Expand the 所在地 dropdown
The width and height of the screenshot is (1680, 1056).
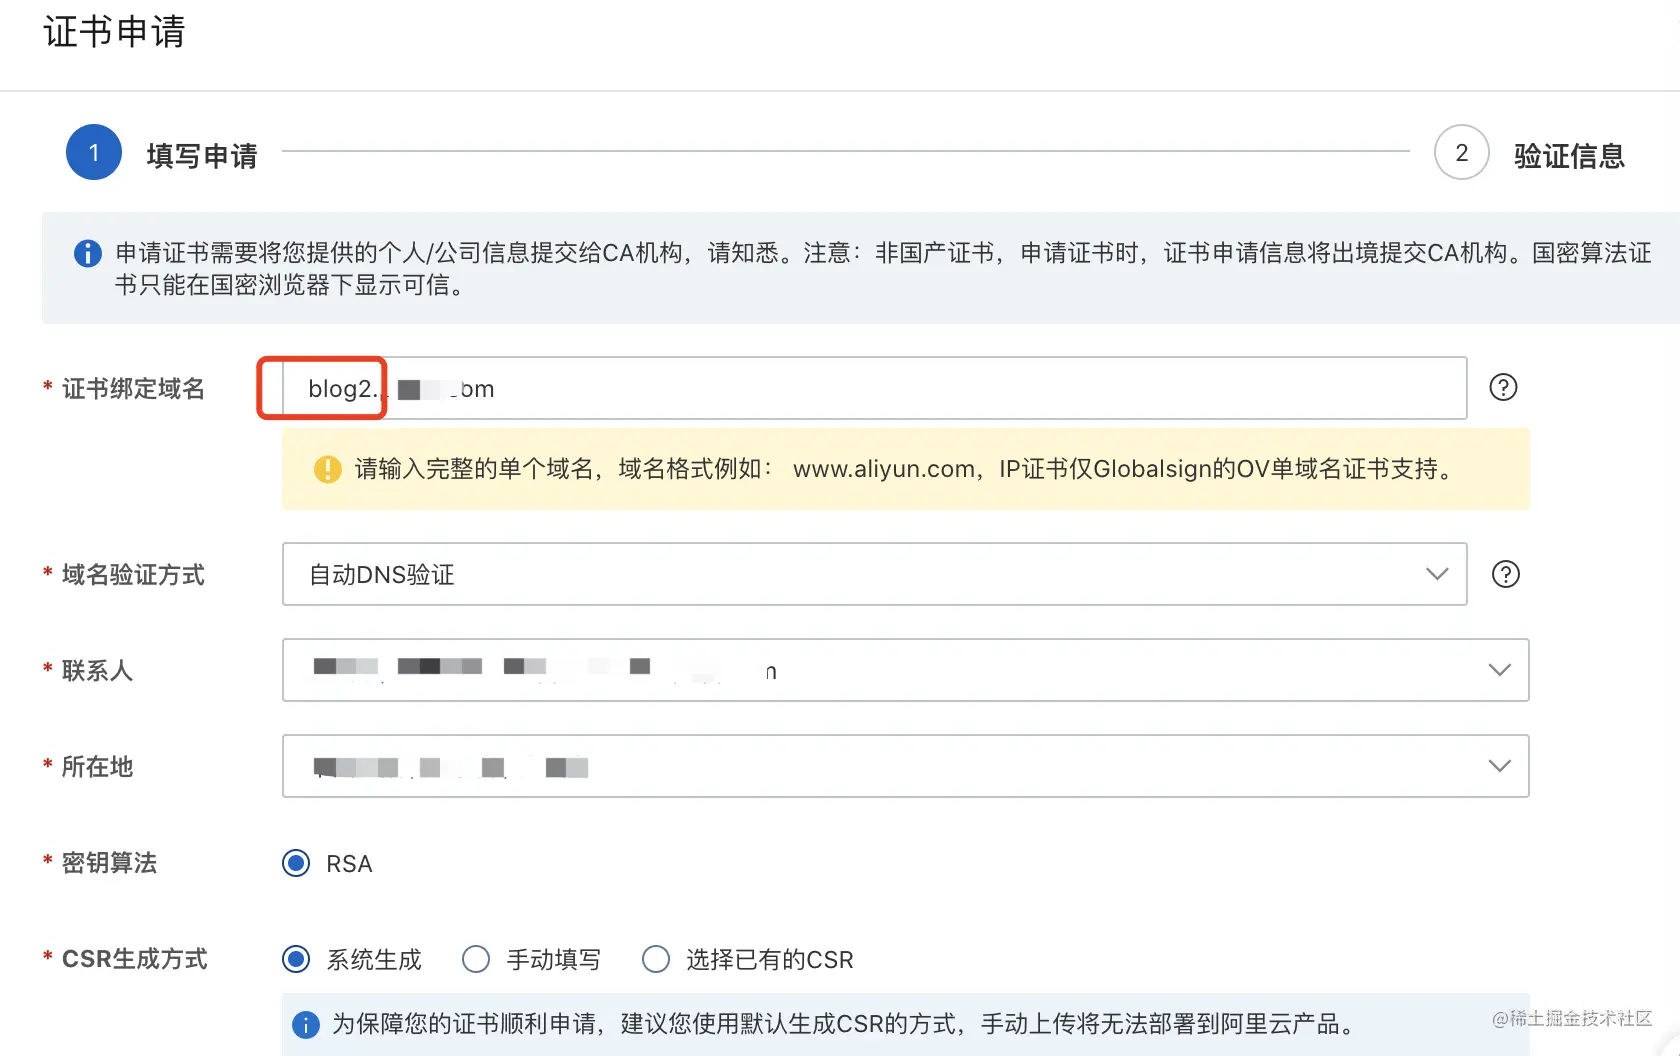(x=906, y=766)
